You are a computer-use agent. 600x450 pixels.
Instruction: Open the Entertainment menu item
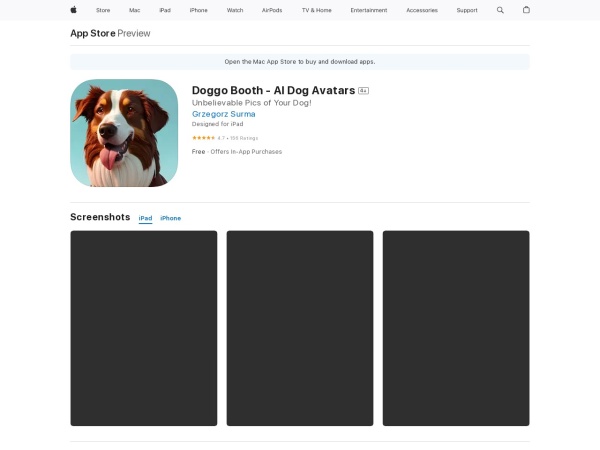click(369, 10)
